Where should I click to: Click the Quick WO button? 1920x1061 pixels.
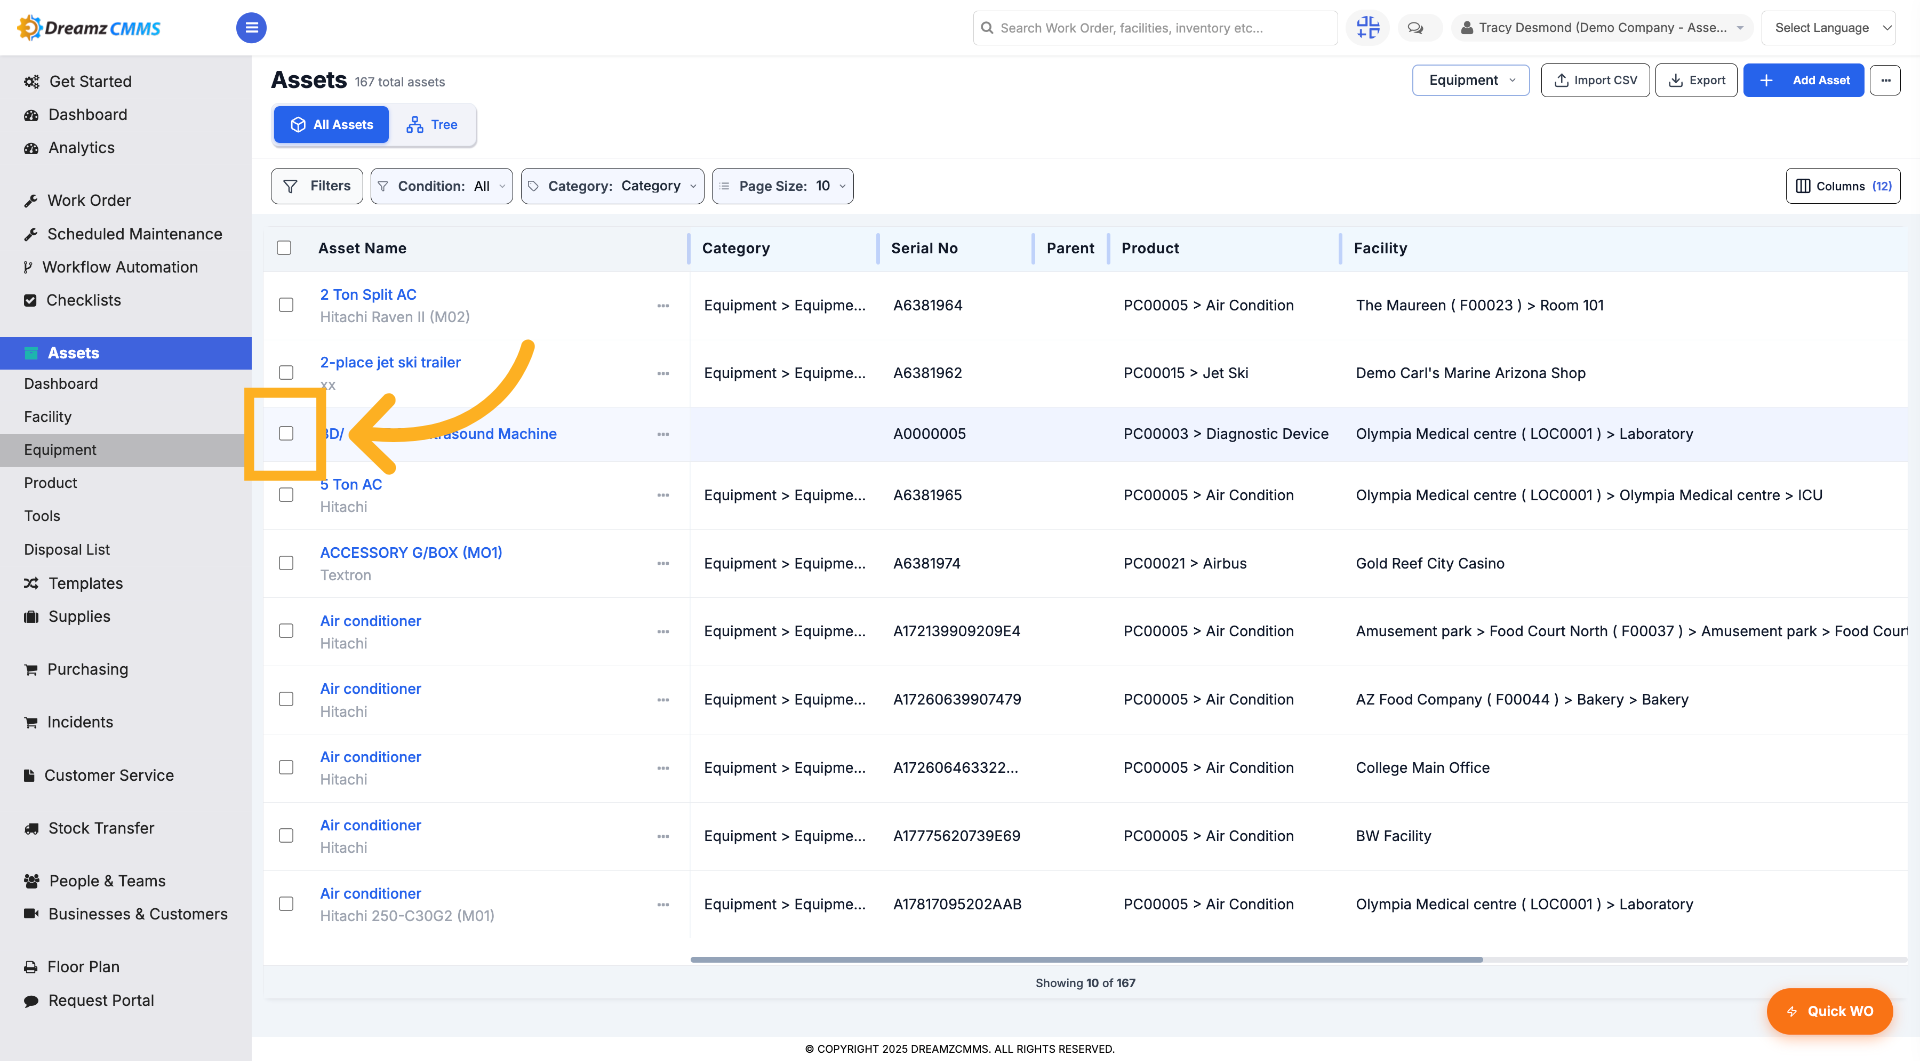[x=1829, y=1011]
